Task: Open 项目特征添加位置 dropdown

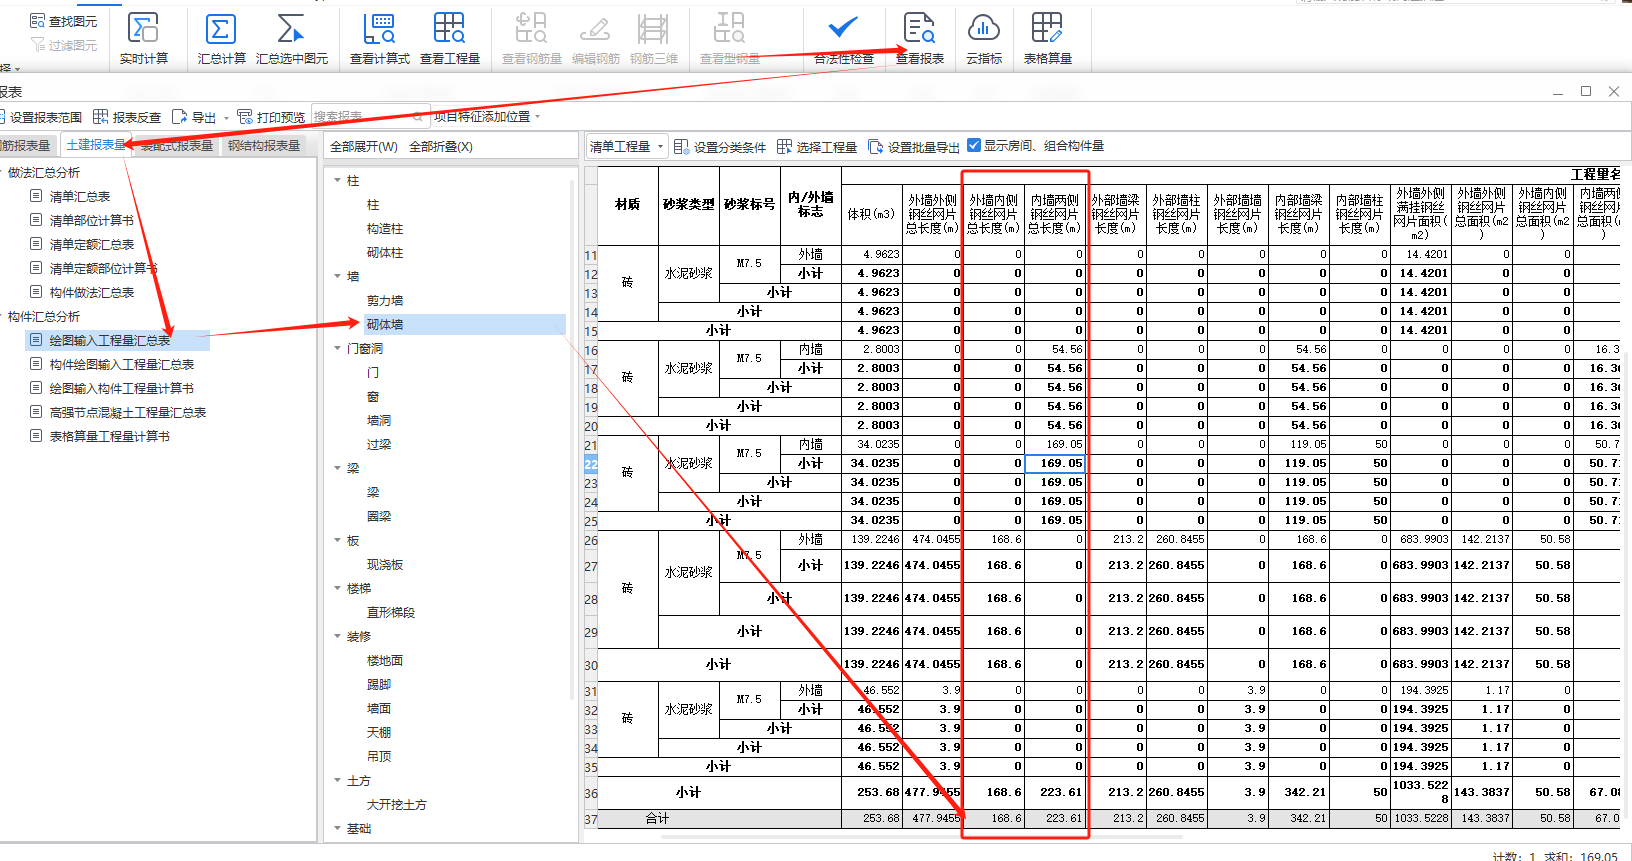Action: point(487,117)
